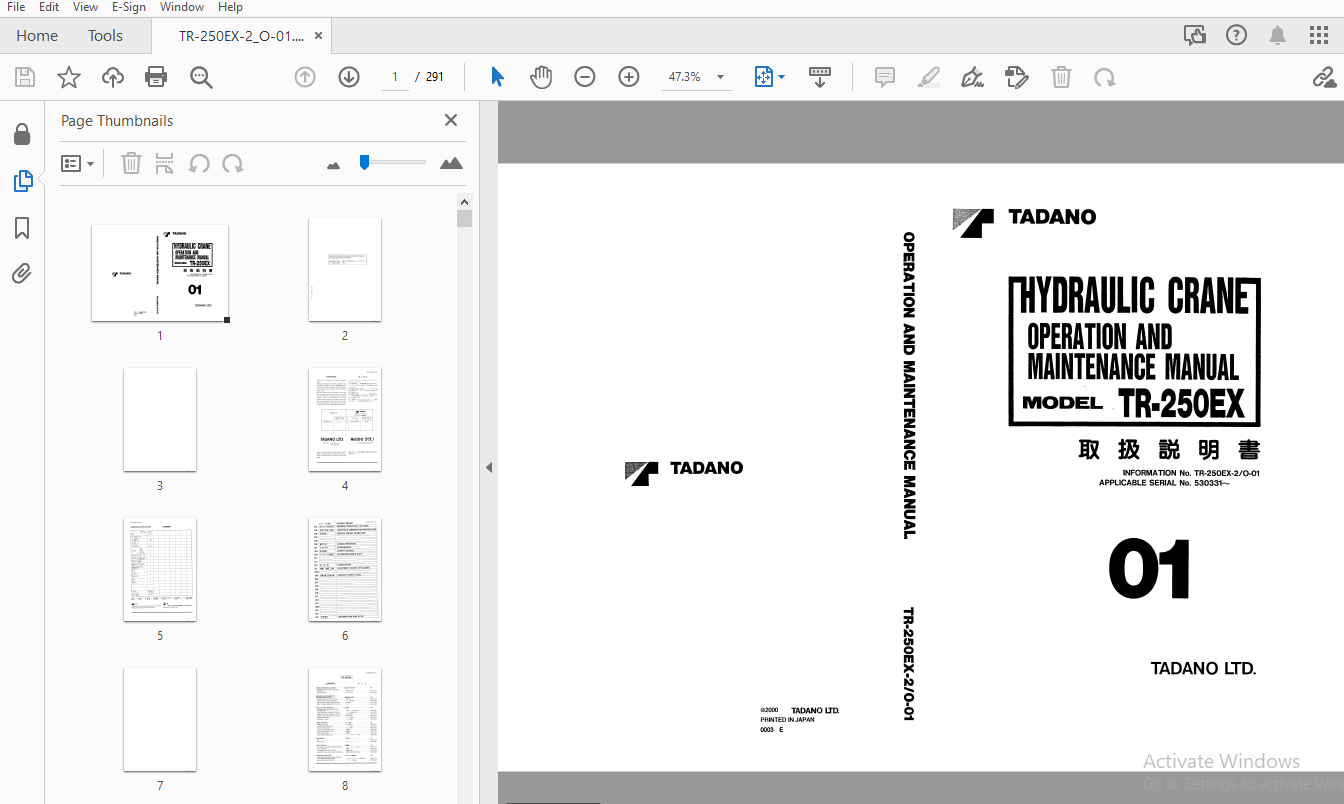
Task: Open the apps grid icon
Action: point(1319,36)
